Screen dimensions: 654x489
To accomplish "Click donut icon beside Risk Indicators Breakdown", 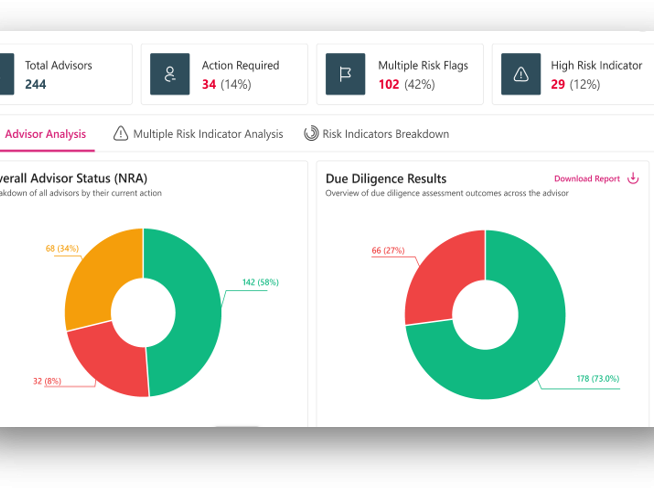I will click(x=311, y=133).
